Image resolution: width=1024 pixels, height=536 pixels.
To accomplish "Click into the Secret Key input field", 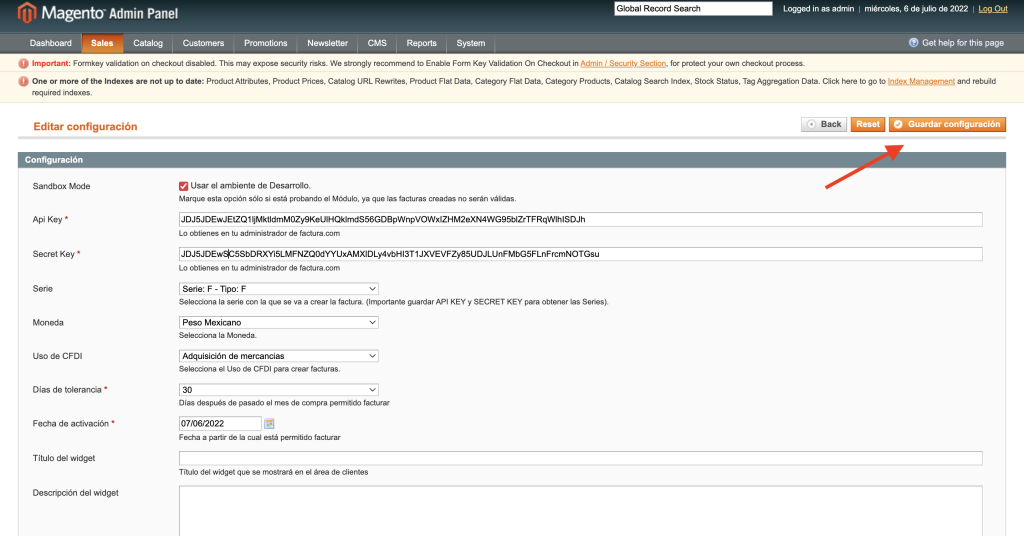I will (581, 254).
